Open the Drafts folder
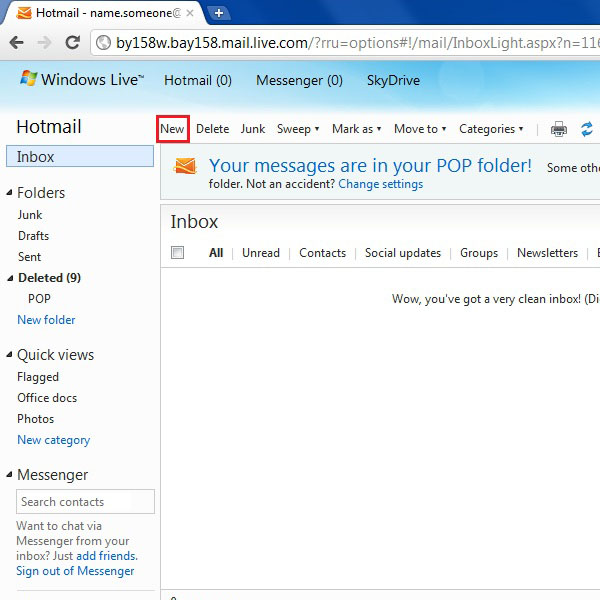The width and height of the screenshot is (600, 600). tap(33, 236)
